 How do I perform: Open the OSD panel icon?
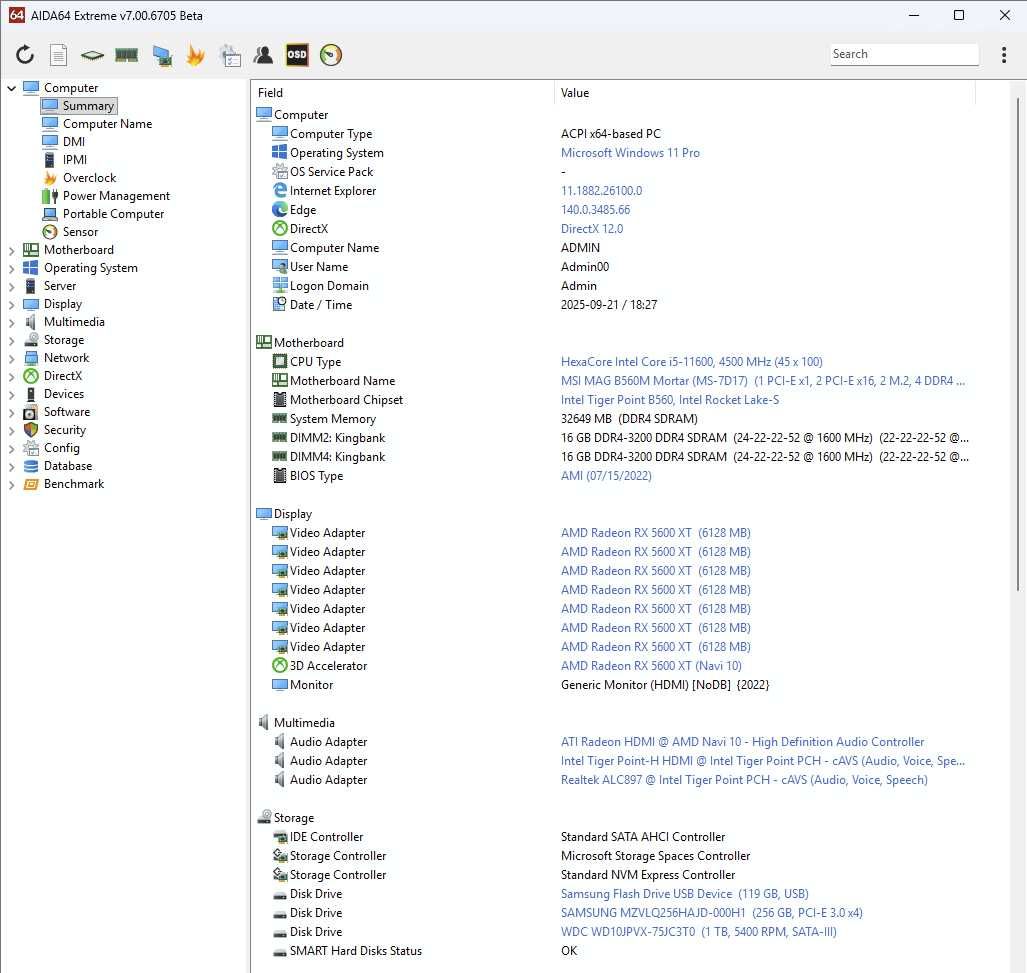click(x=297, y=55)
